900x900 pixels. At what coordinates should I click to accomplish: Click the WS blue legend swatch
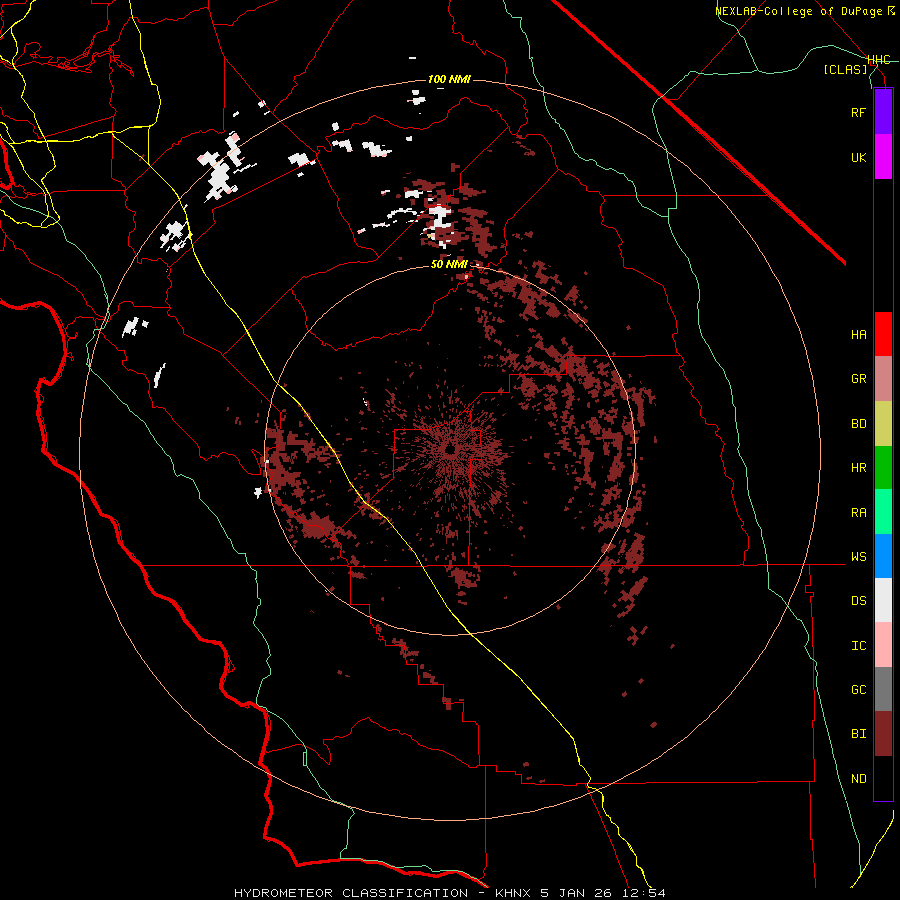[883, 556]
